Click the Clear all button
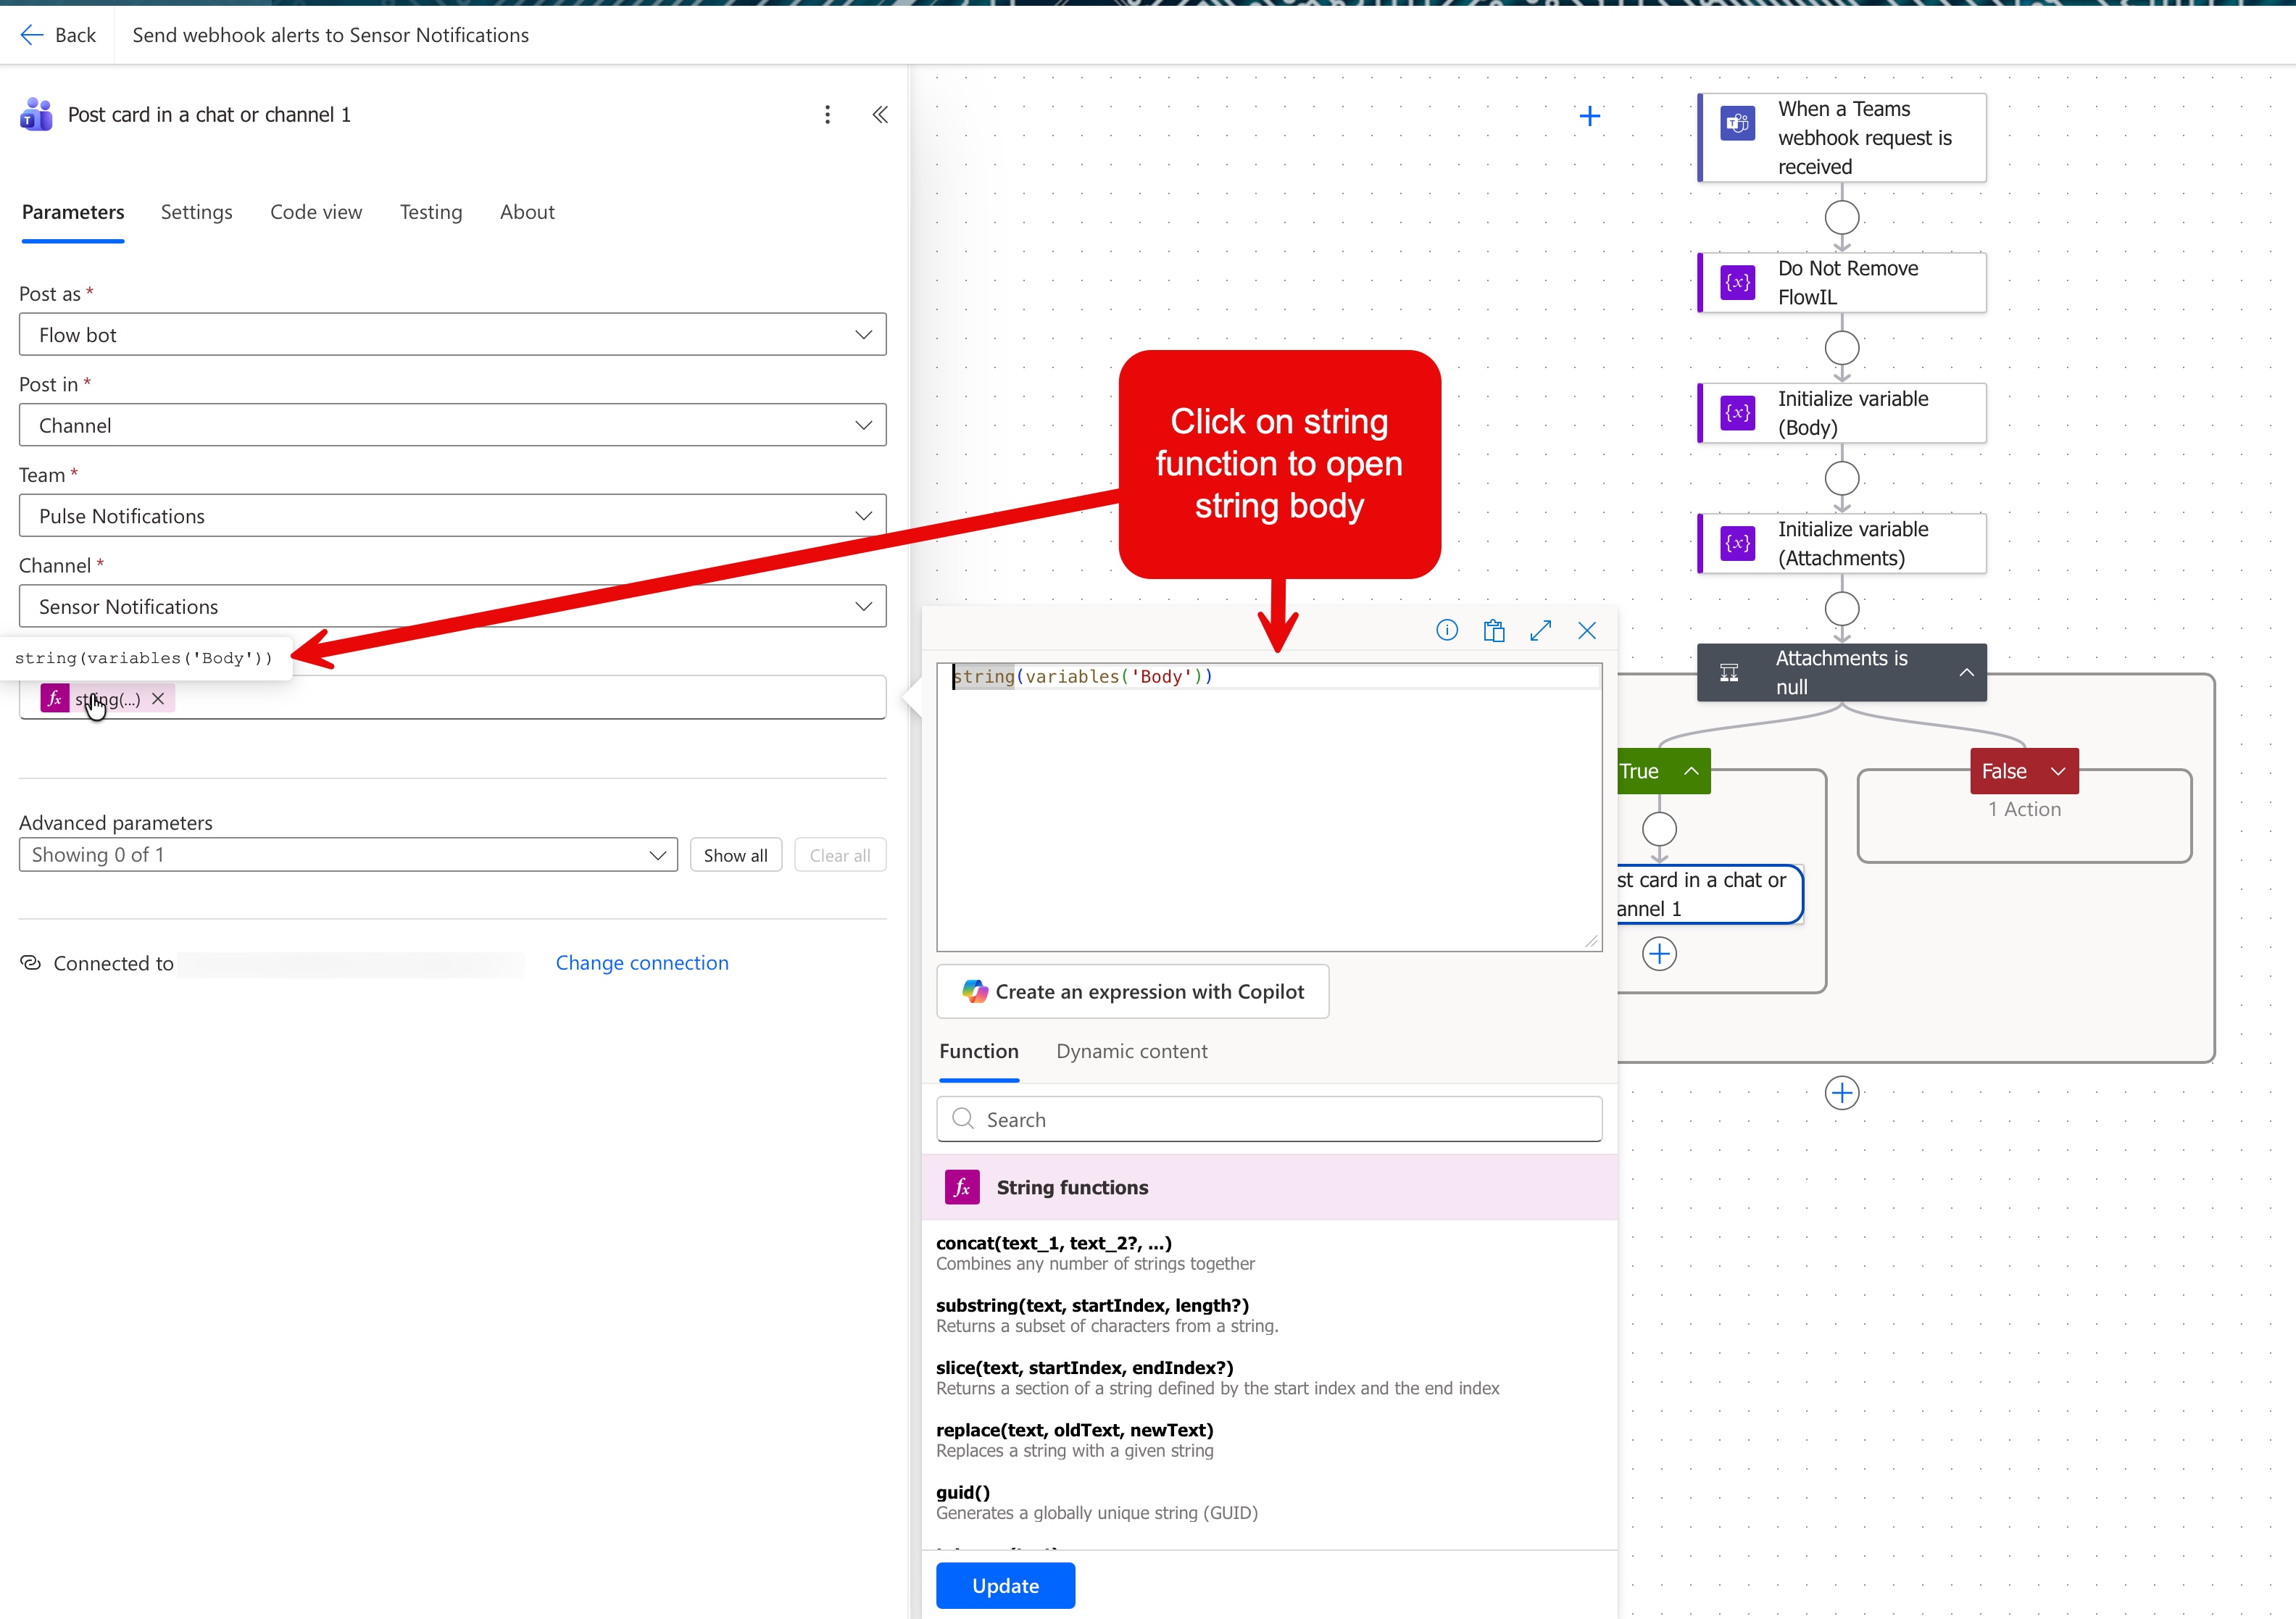This screenshot has height=1619, width=2296. [x=840, y=855]
